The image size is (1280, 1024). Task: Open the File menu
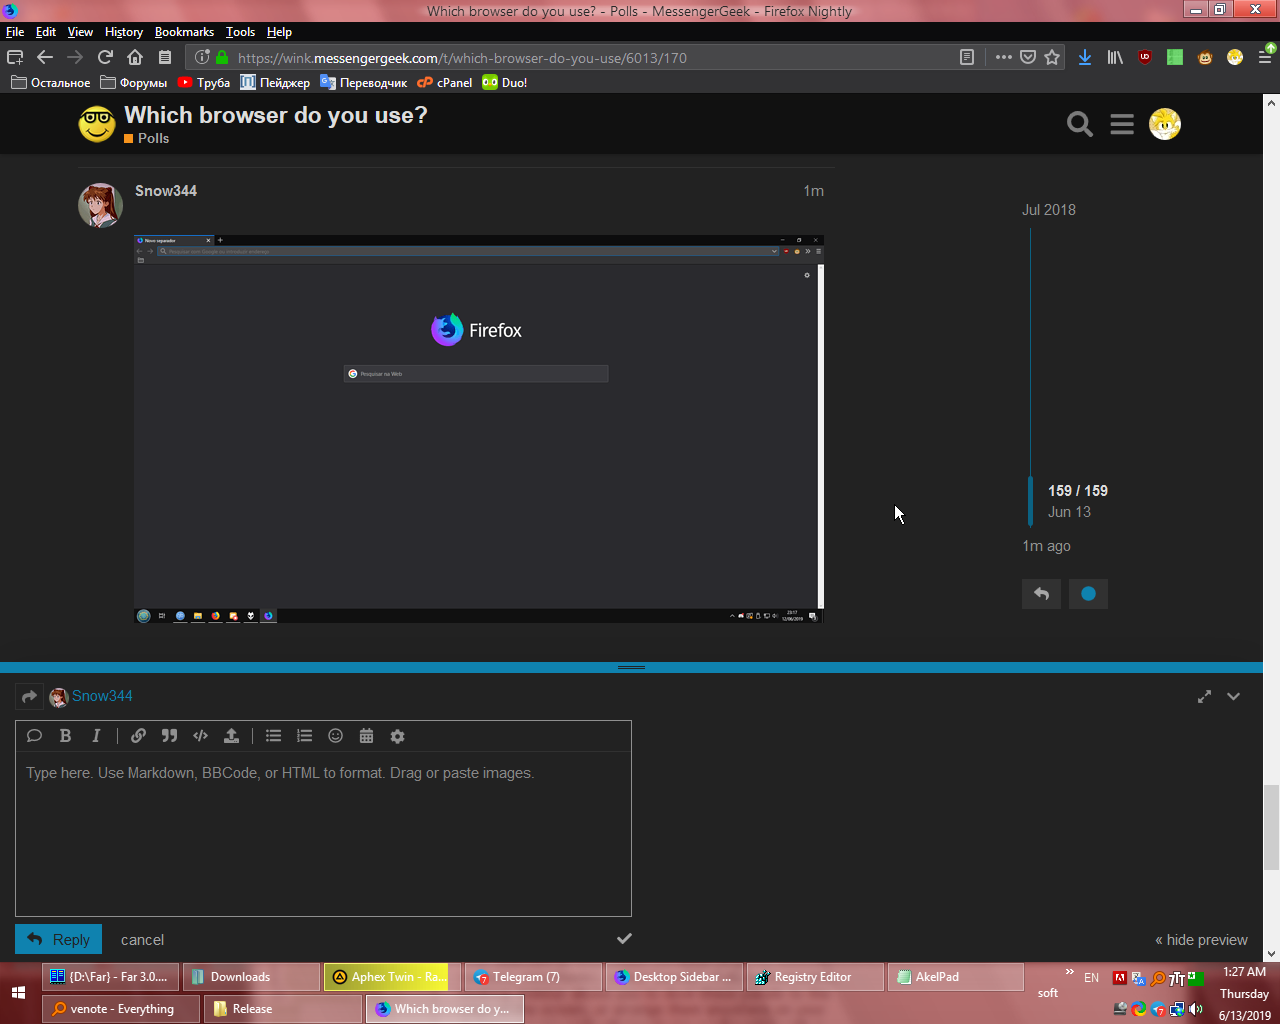[x=15, y=32]
